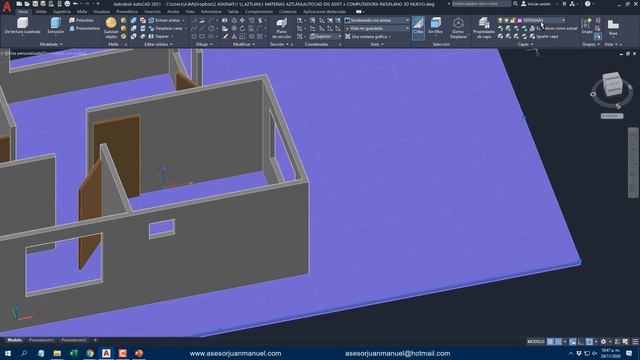Toggle snap mode in status bar
The height and width of the screenshot is (360, 640).
pyautogui.click(x=558, y=341)
